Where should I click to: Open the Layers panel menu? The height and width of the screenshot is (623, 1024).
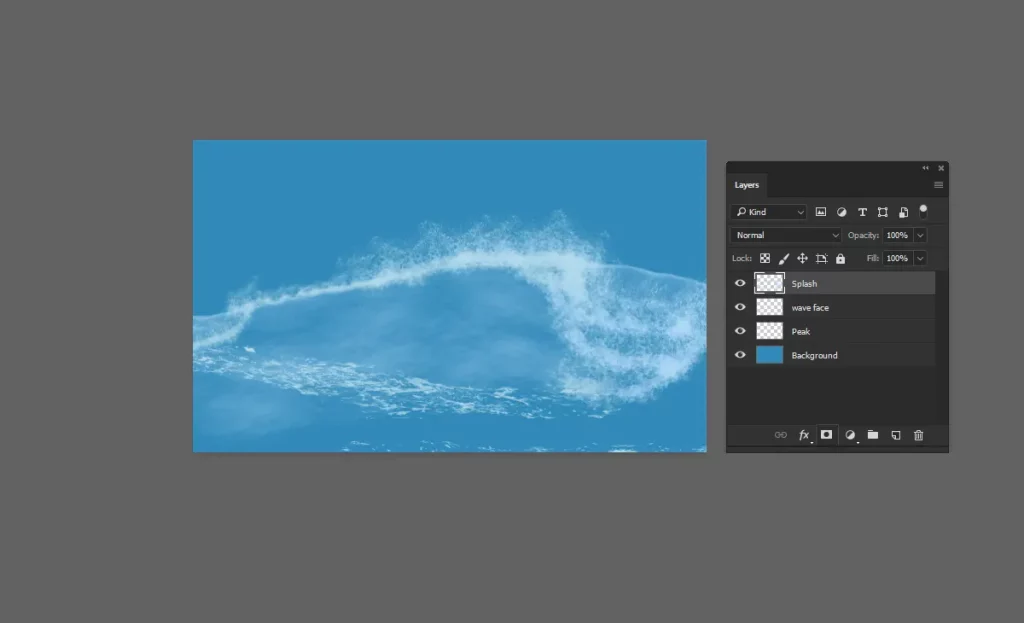[x=938, y=185]
